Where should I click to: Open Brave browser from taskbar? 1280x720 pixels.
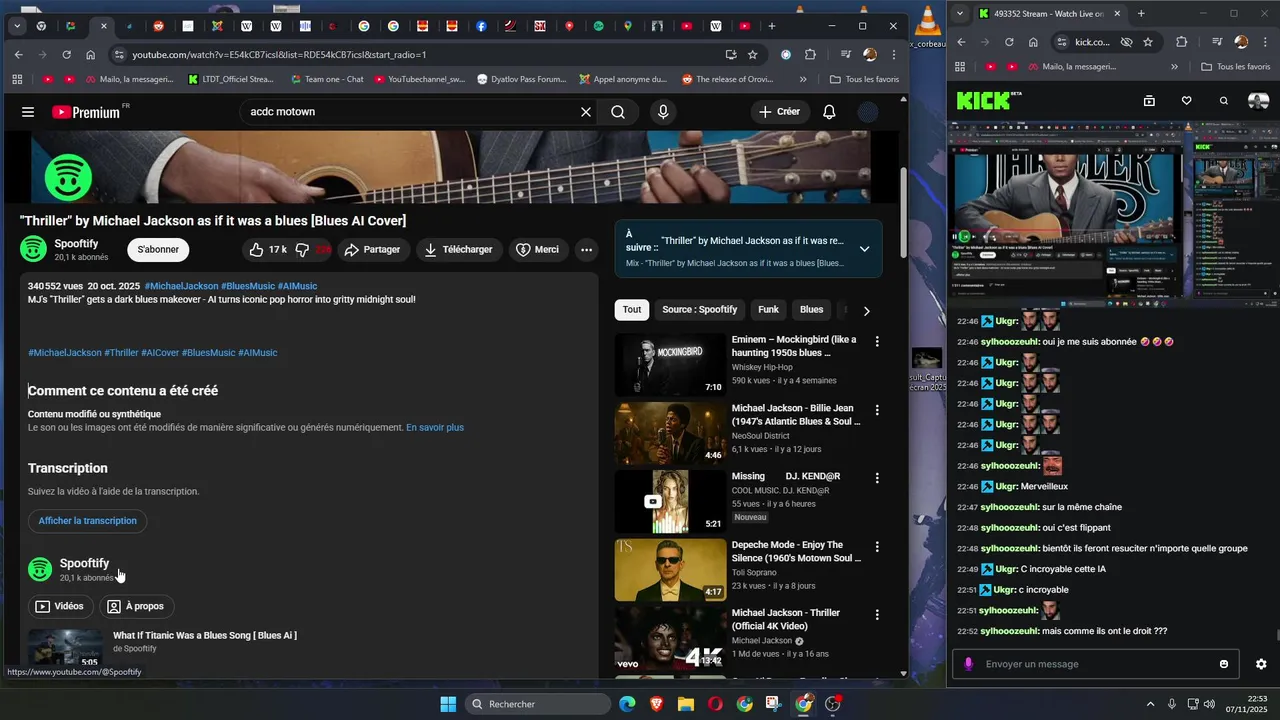tap(656, 704)
